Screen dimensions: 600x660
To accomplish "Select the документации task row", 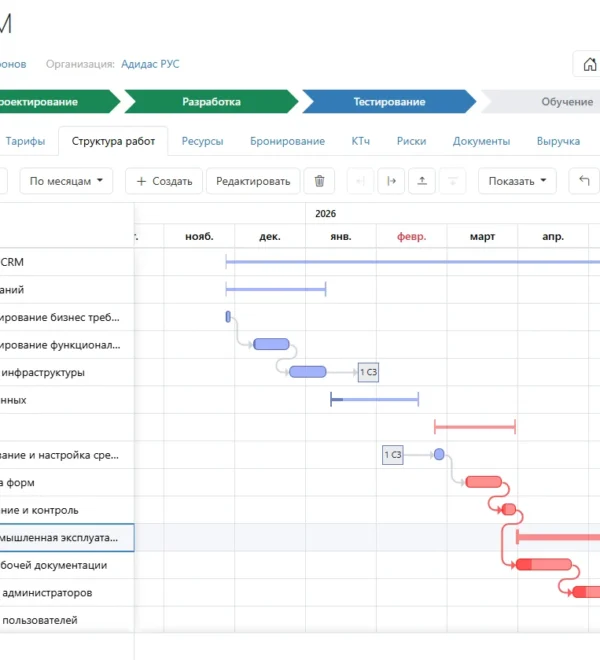I will coord(67,565).
